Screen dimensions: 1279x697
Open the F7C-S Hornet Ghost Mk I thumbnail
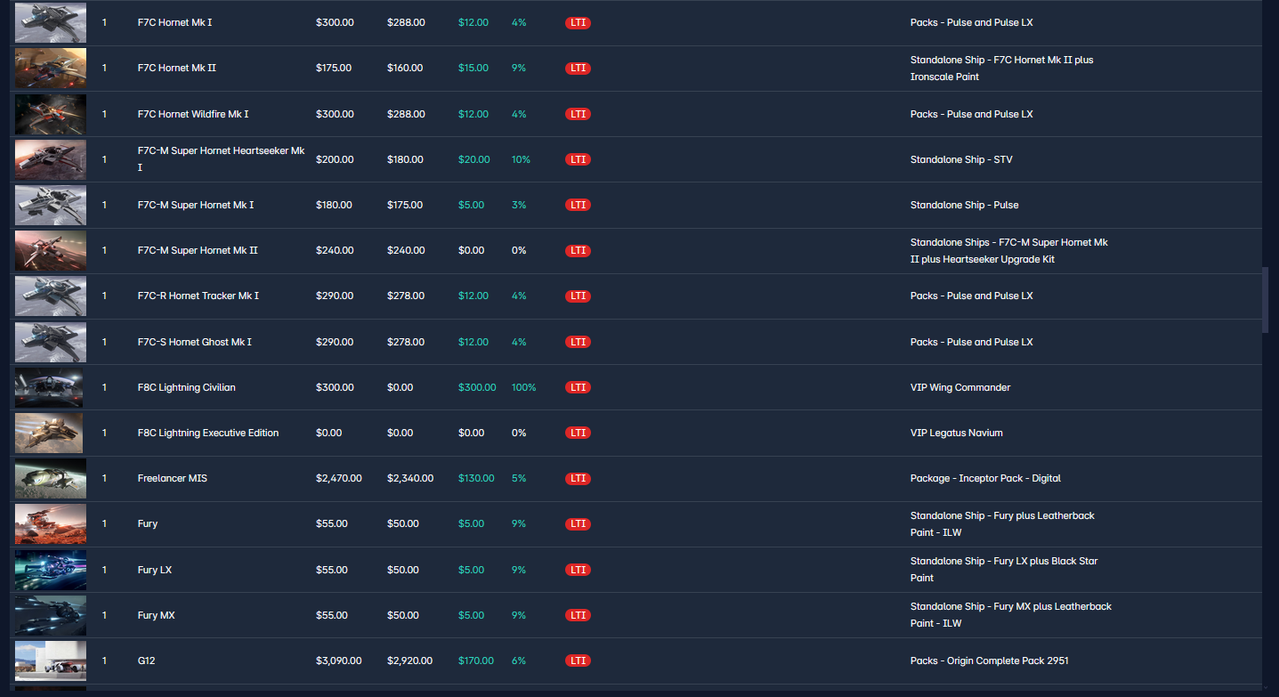[x=50, y=342]
